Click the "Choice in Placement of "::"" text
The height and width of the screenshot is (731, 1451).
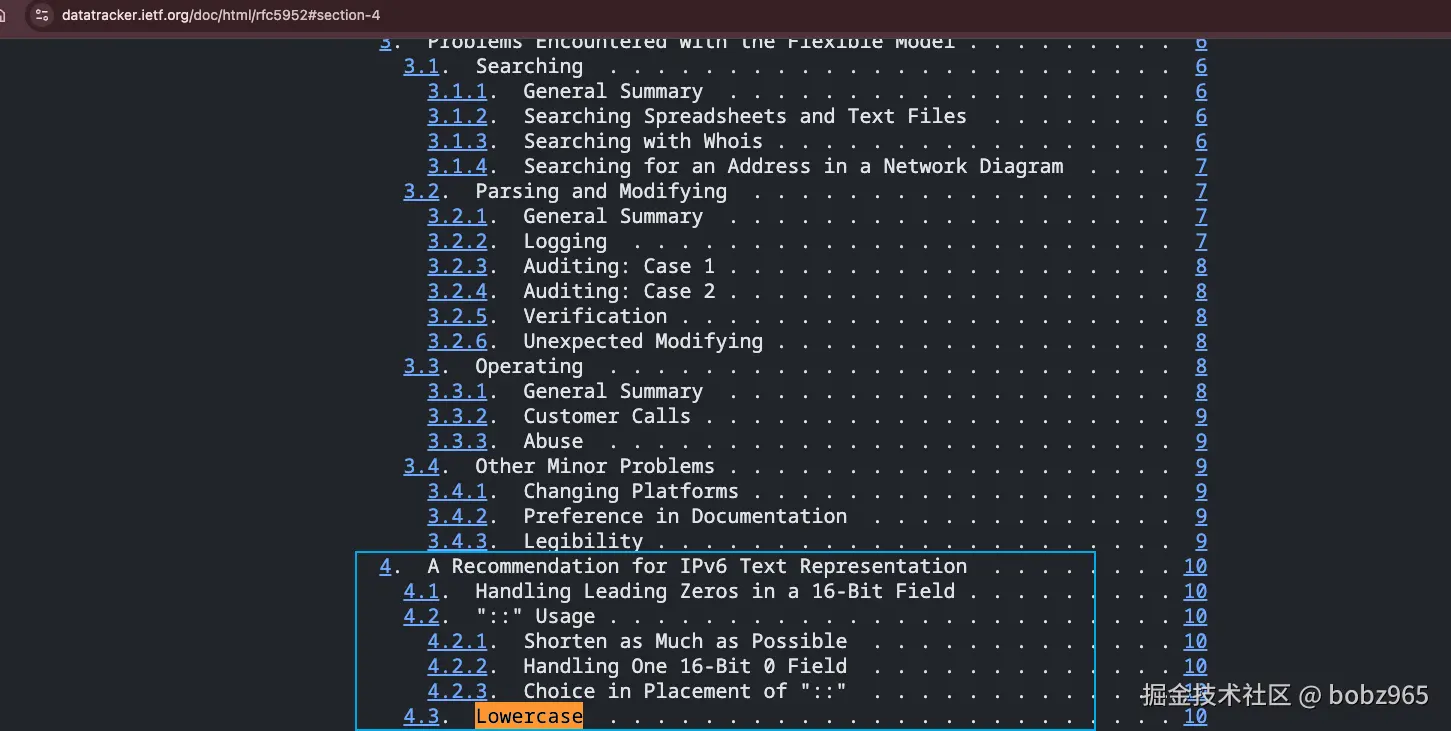pyautogui.click(x=685, y=692)
